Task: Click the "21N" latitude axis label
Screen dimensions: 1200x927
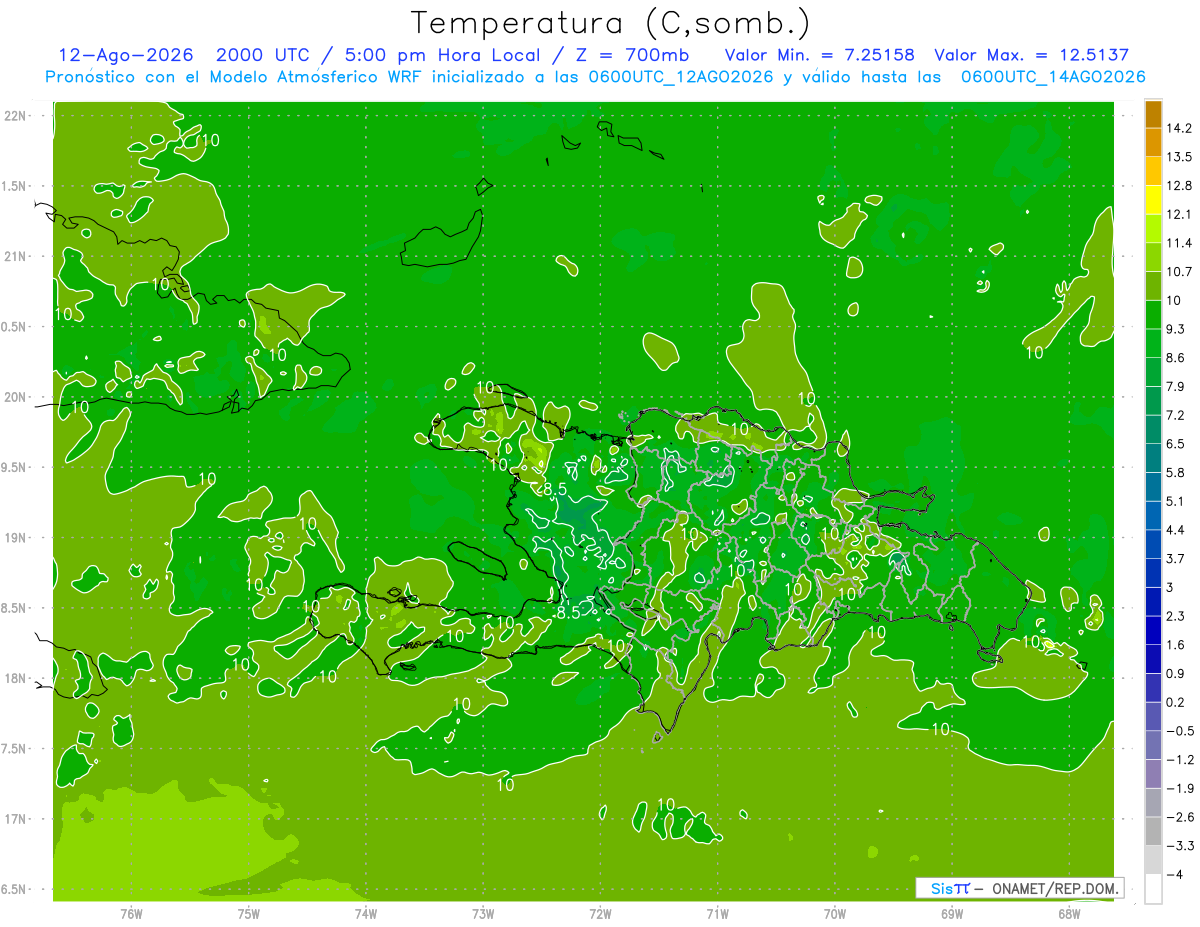Action: click(15, 257)
